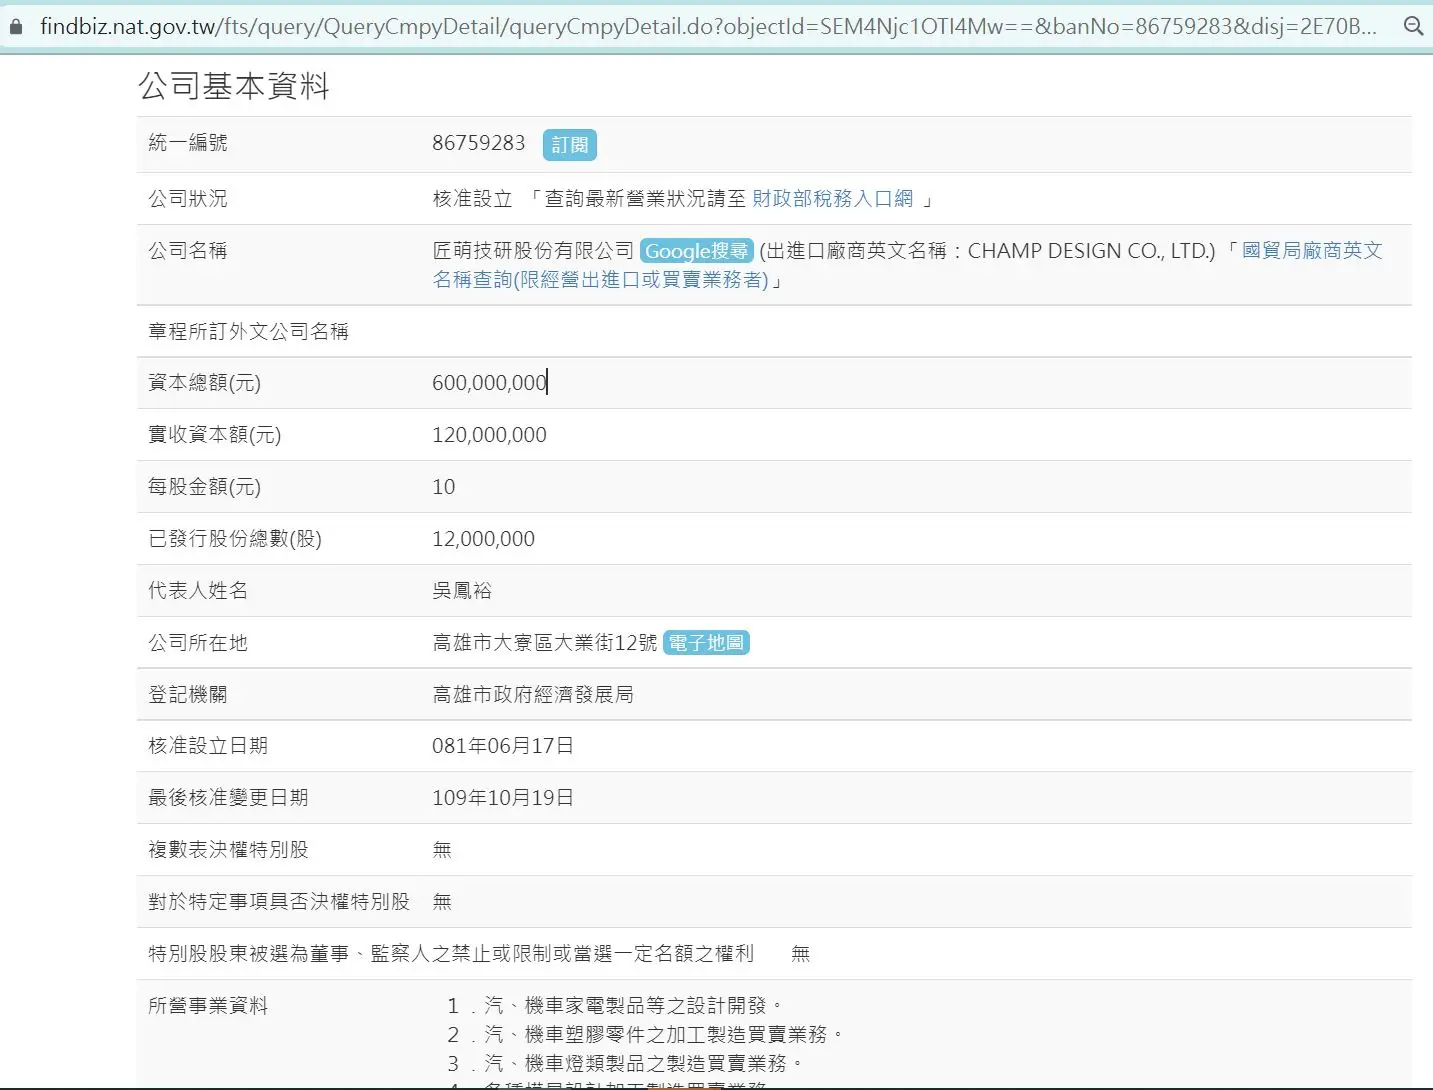Click the findbiz.nat.gov.tw URL field

(x=700, y=27)
